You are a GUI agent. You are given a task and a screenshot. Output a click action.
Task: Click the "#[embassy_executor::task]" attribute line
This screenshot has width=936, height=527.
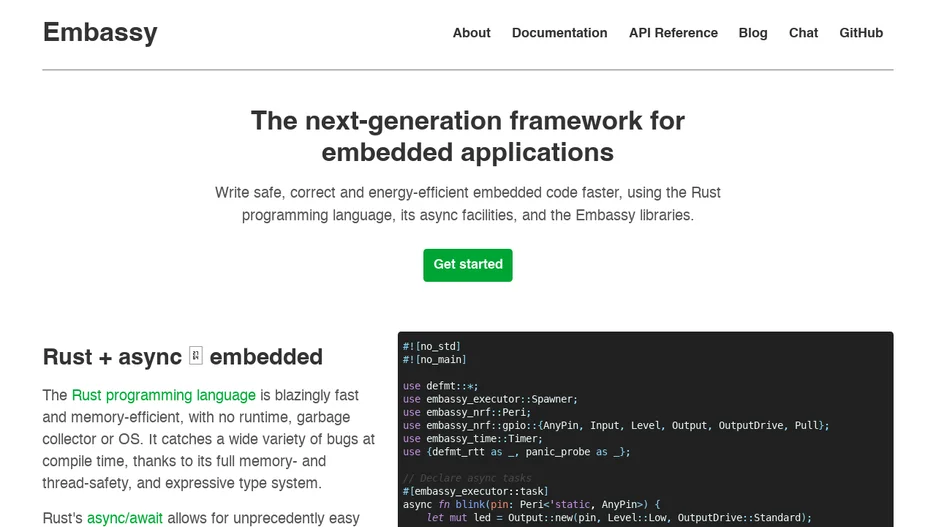click(x=476, y=491)
